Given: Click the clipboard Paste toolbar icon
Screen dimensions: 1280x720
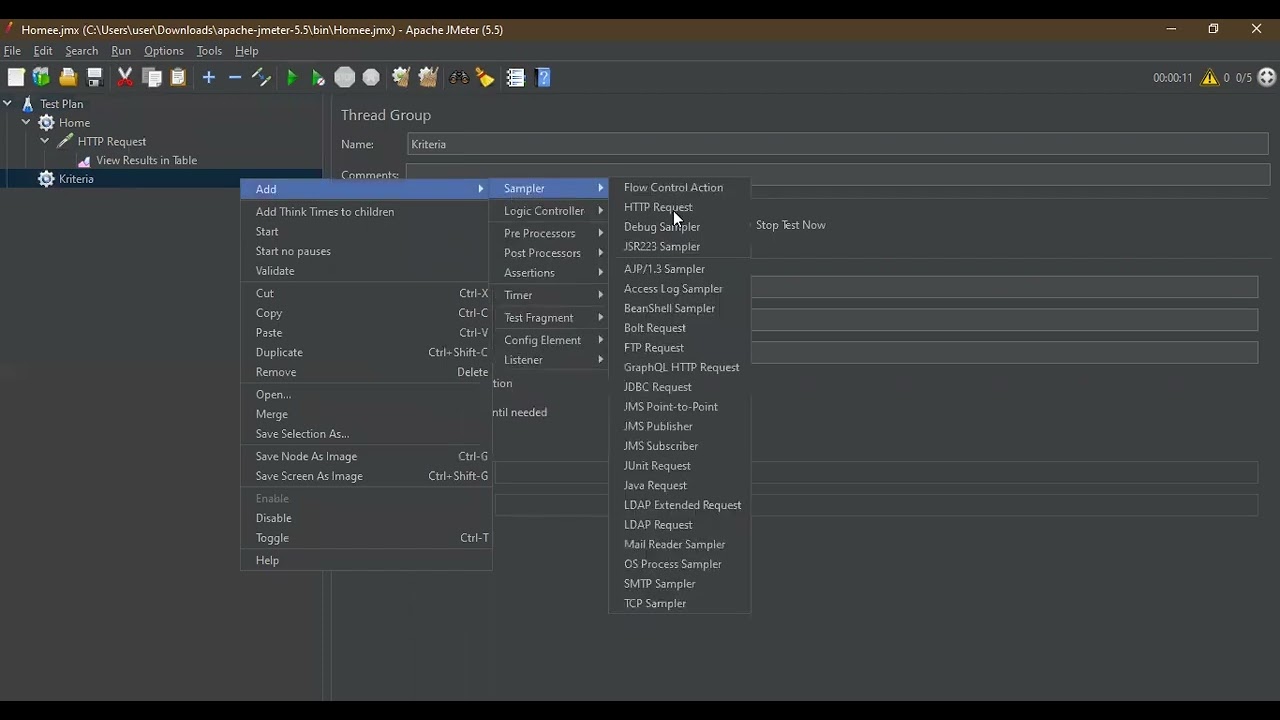Looking at the screenshot, I should pyautogui.click(x=178, y=77).
